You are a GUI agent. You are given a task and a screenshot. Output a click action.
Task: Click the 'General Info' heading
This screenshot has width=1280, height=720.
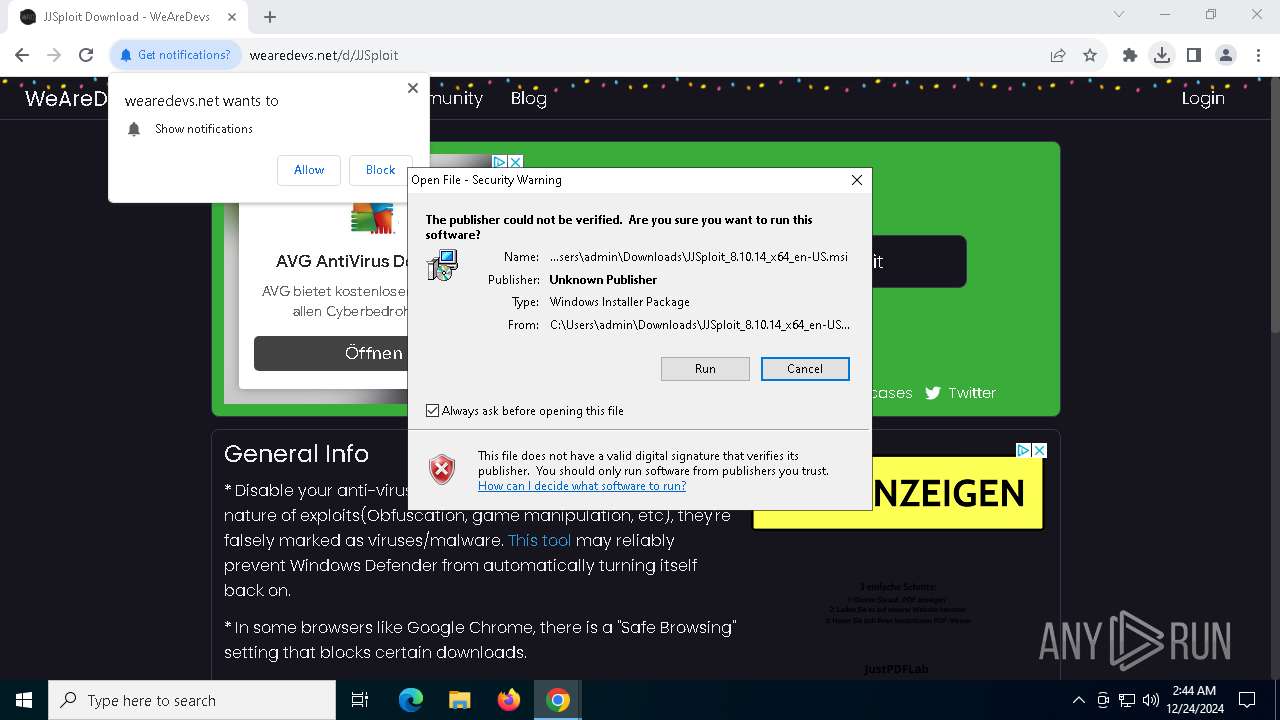tap(296, 454)
